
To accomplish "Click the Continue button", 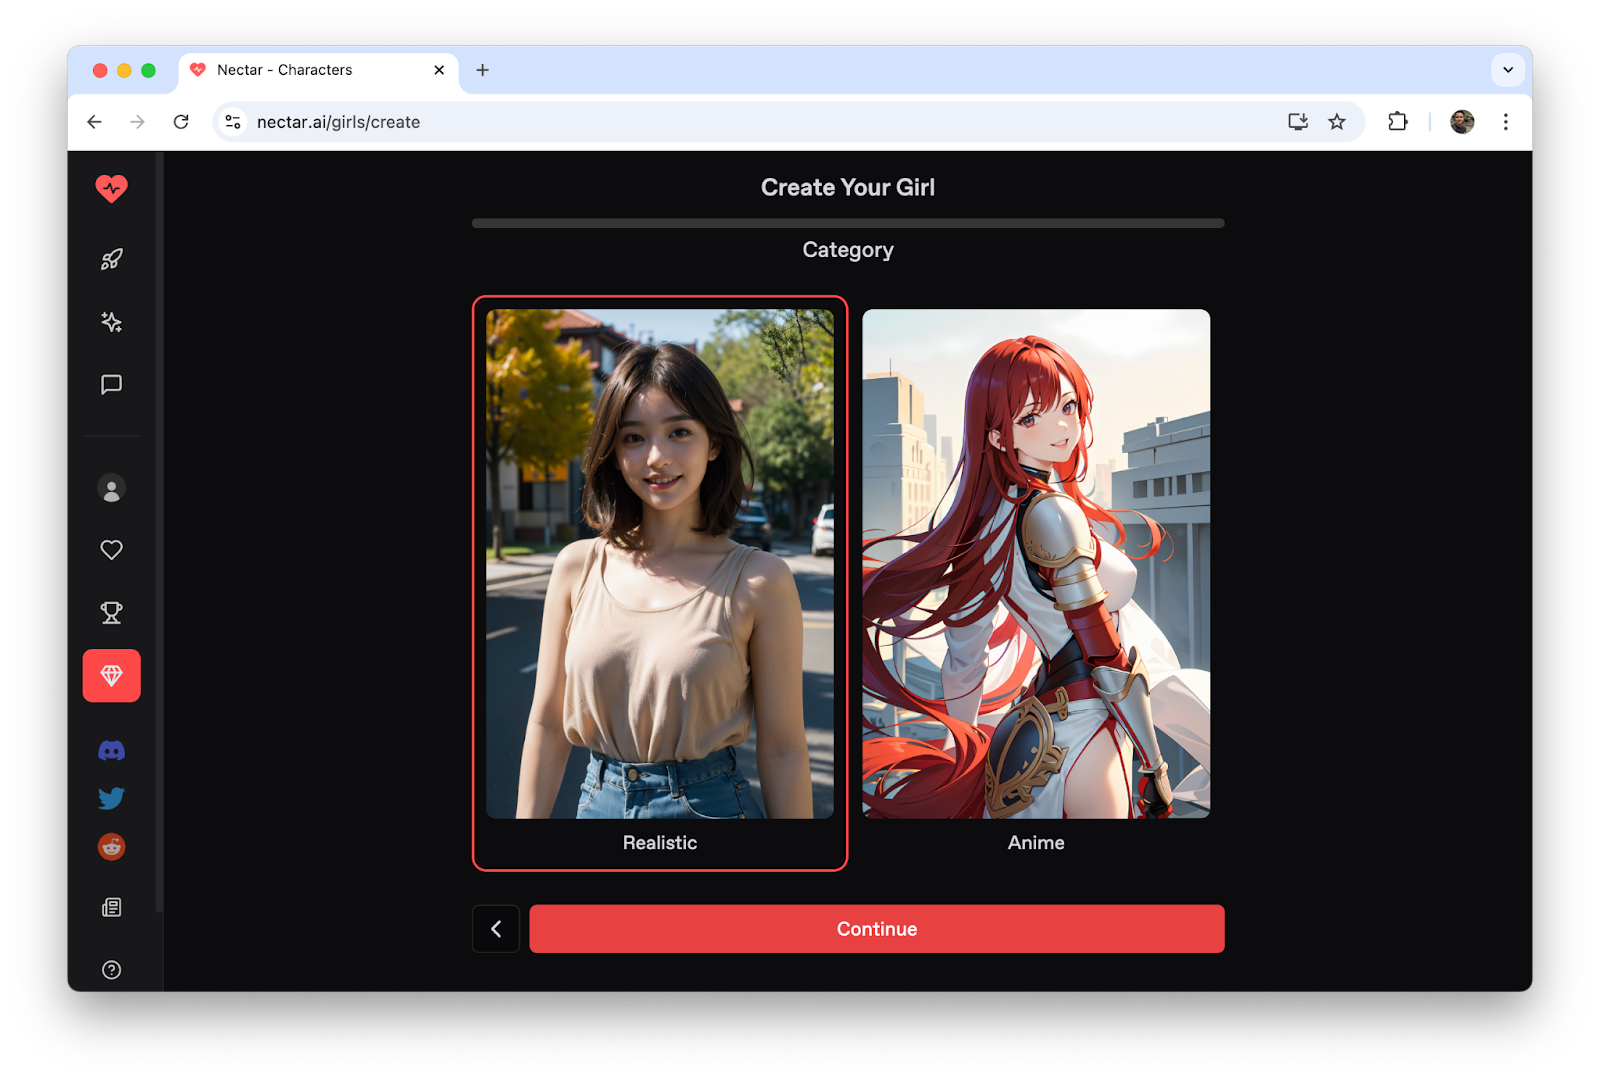I will [x=877, y=929].
